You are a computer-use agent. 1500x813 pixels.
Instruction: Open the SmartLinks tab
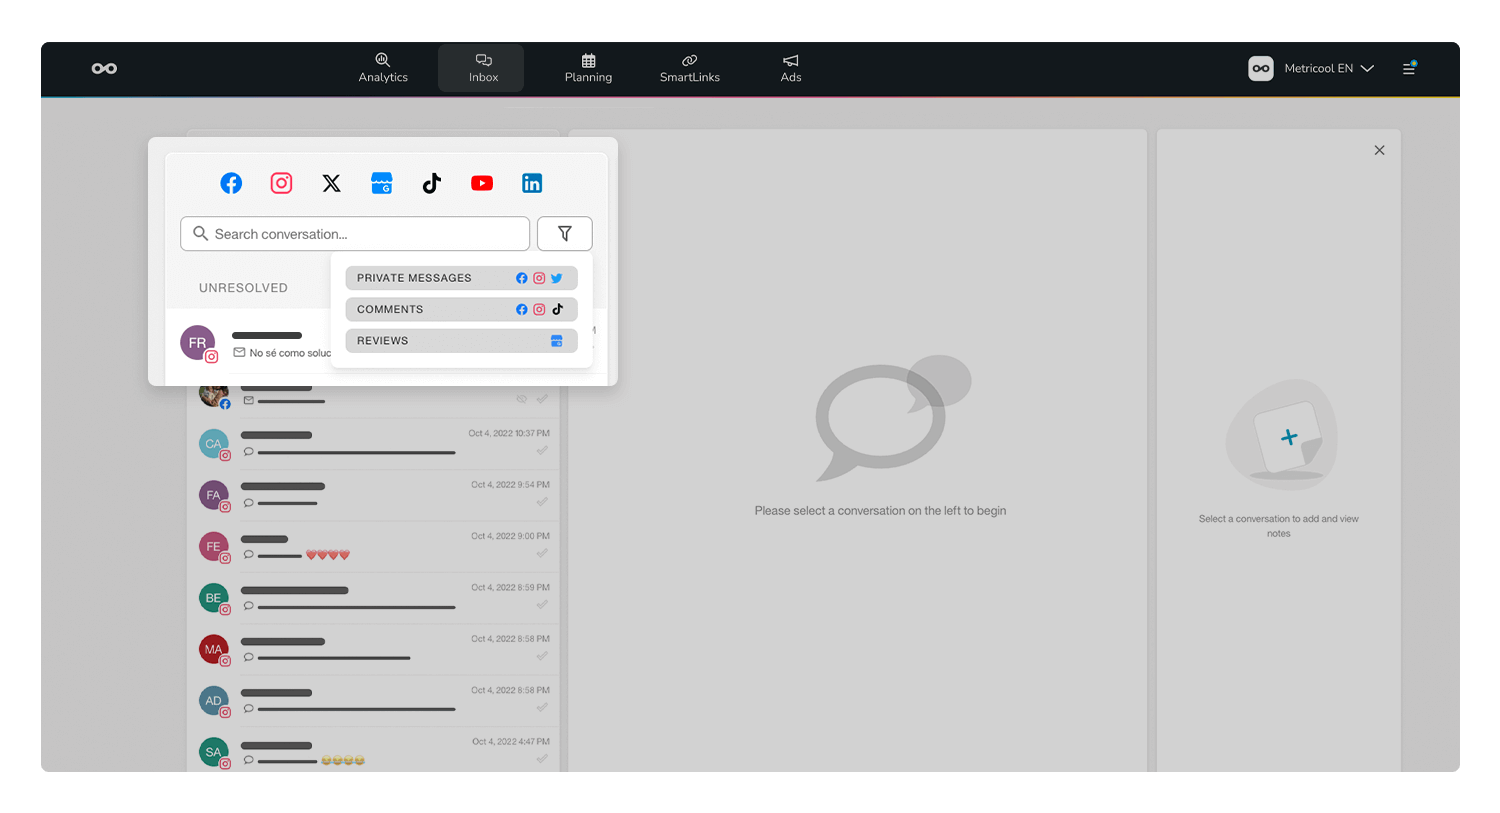(x=690, y=68)
